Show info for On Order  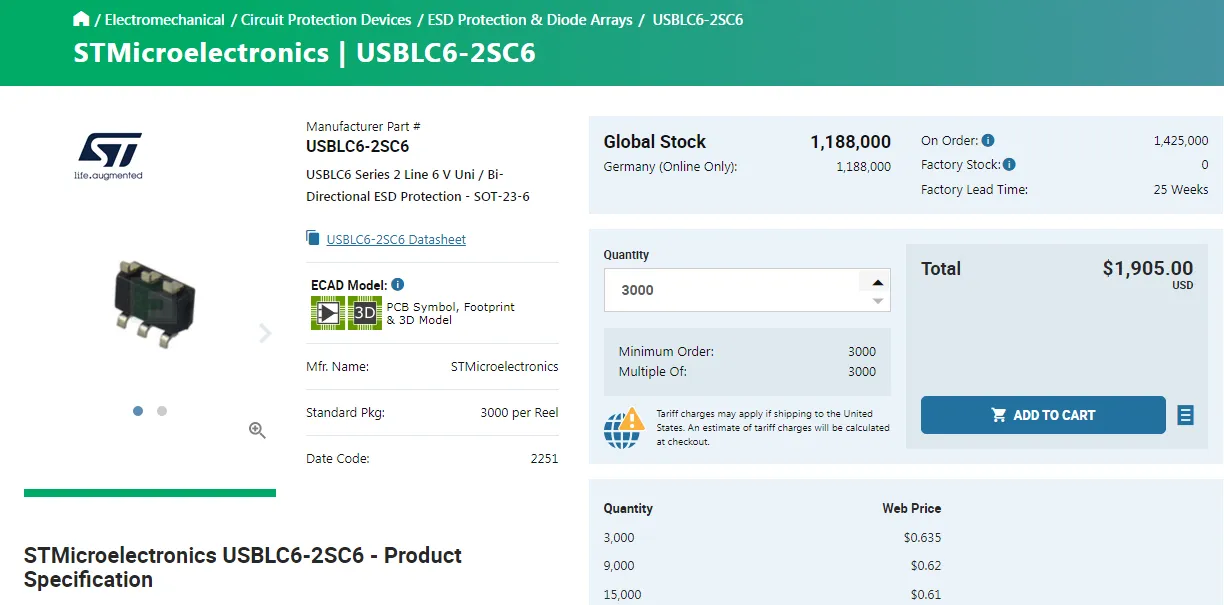point(988,141)
